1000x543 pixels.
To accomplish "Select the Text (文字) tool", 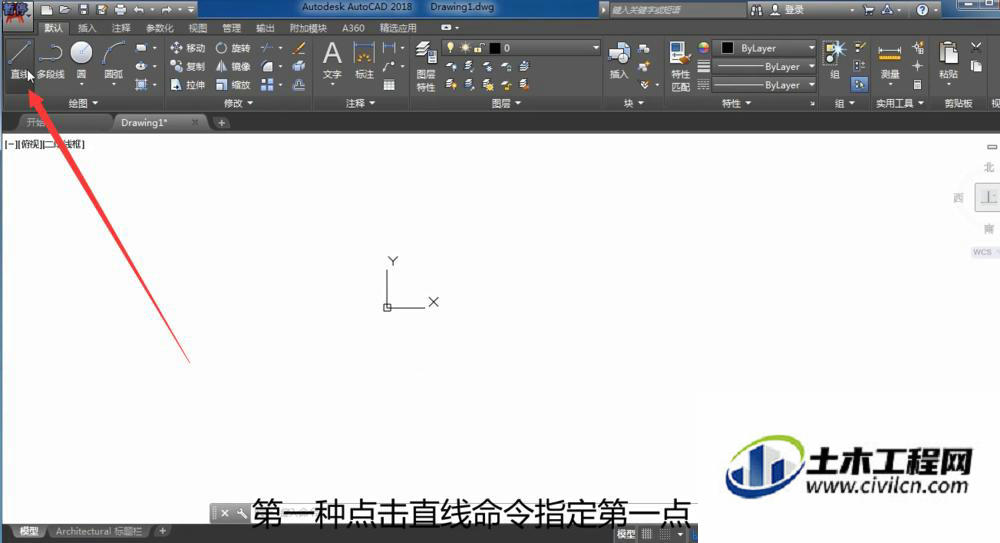I will click(332, 61).
